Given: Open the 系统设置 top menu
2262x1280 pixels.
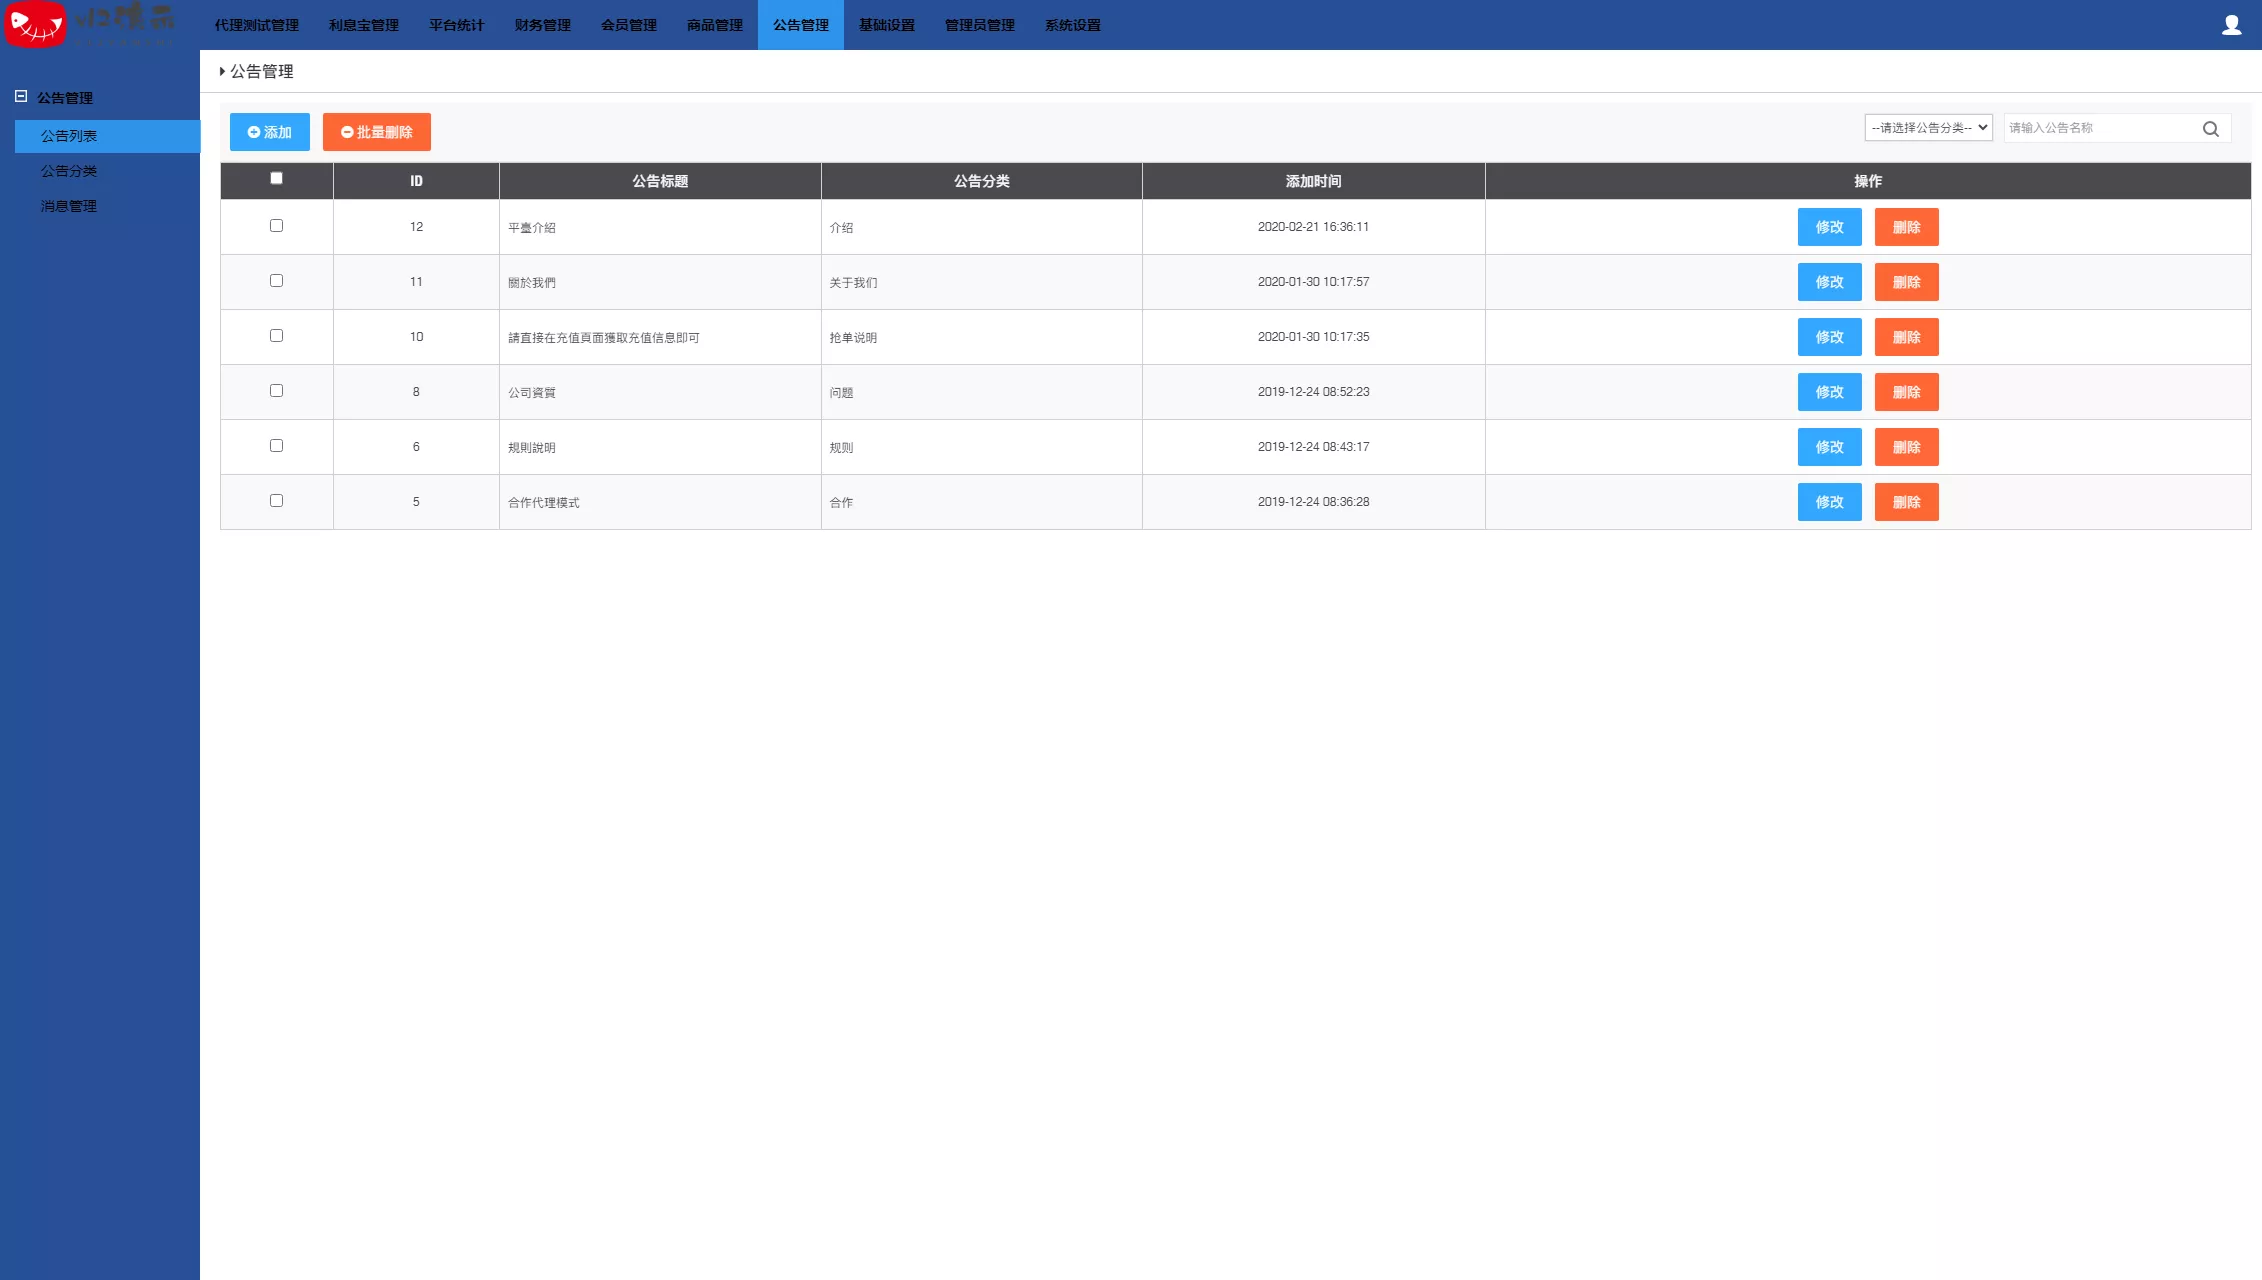Looking at the screenshot, I should pyautogui.click(x=1072, y=25).
